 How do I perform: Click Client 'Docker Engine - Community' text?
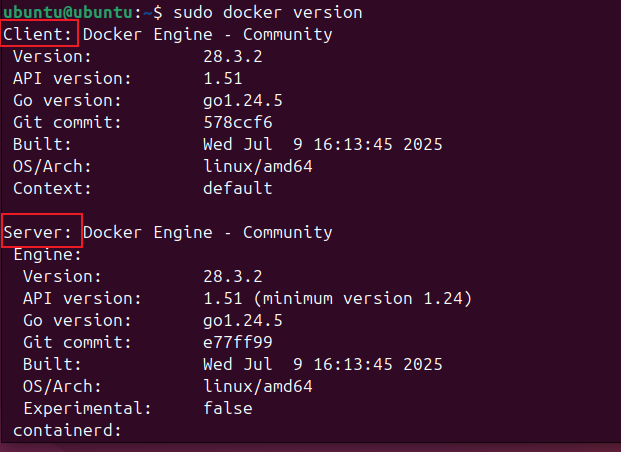[208, 35]
